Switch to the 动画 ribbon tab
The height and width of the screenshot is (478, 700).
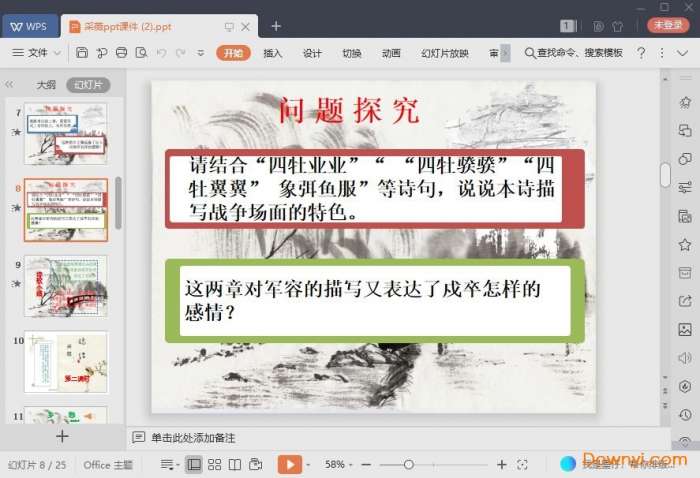click(x=391, y=53)
